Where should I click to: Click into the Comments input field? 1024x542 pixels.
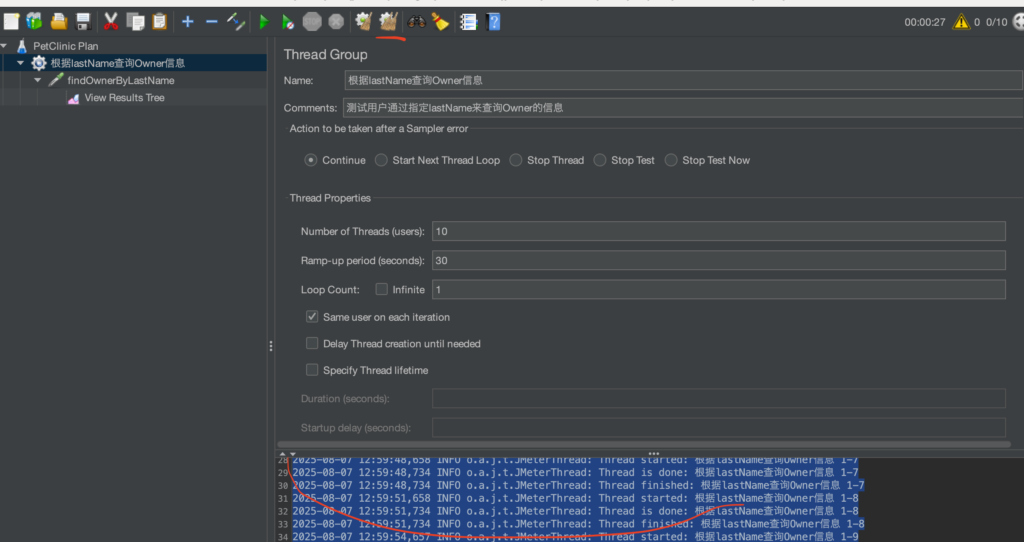[x=683, y=108]
